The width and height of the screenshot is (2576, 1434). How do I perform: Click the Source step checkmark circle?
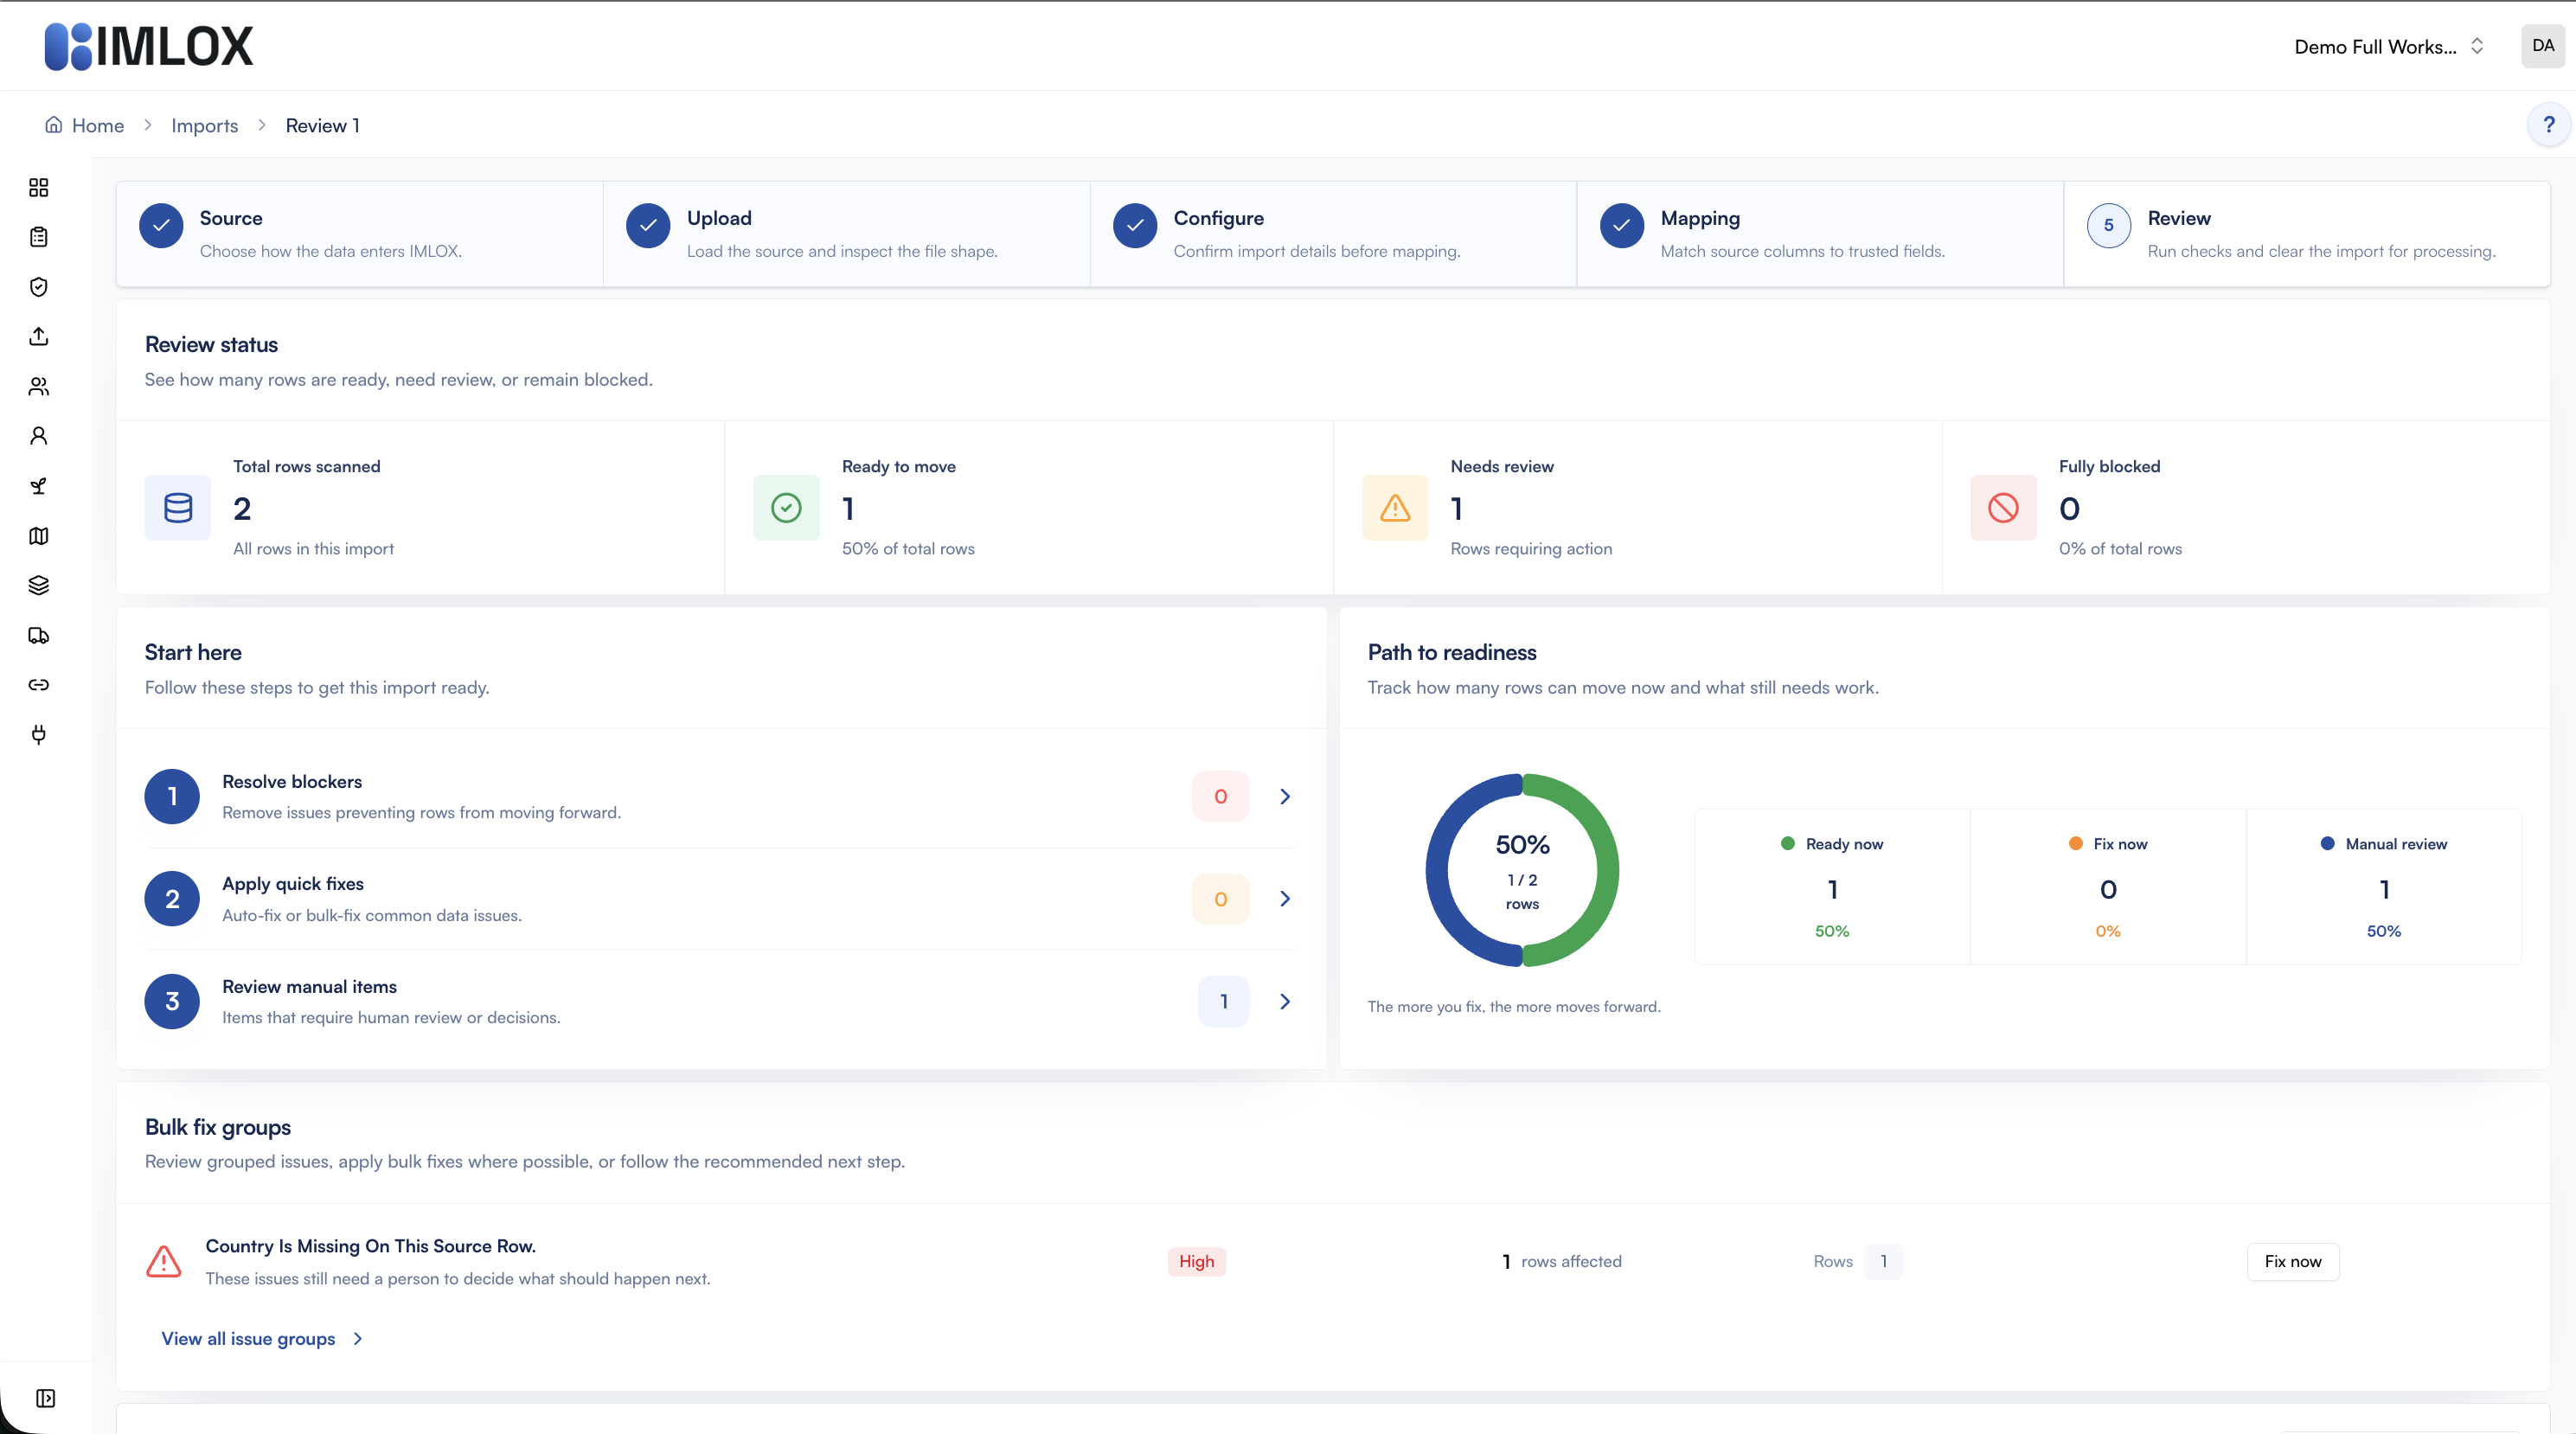click(161, 226)
